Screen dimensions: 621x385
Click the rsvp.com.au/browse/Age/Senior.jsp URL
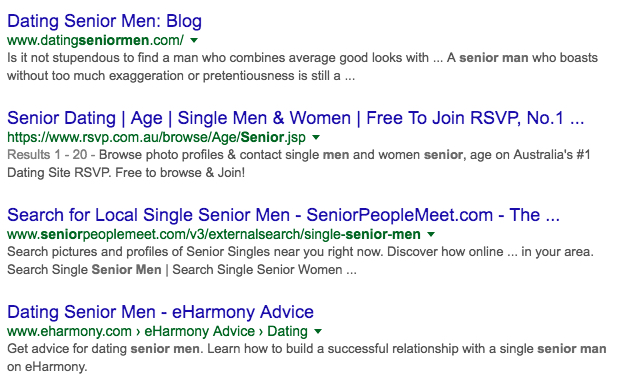pos(156,137)
